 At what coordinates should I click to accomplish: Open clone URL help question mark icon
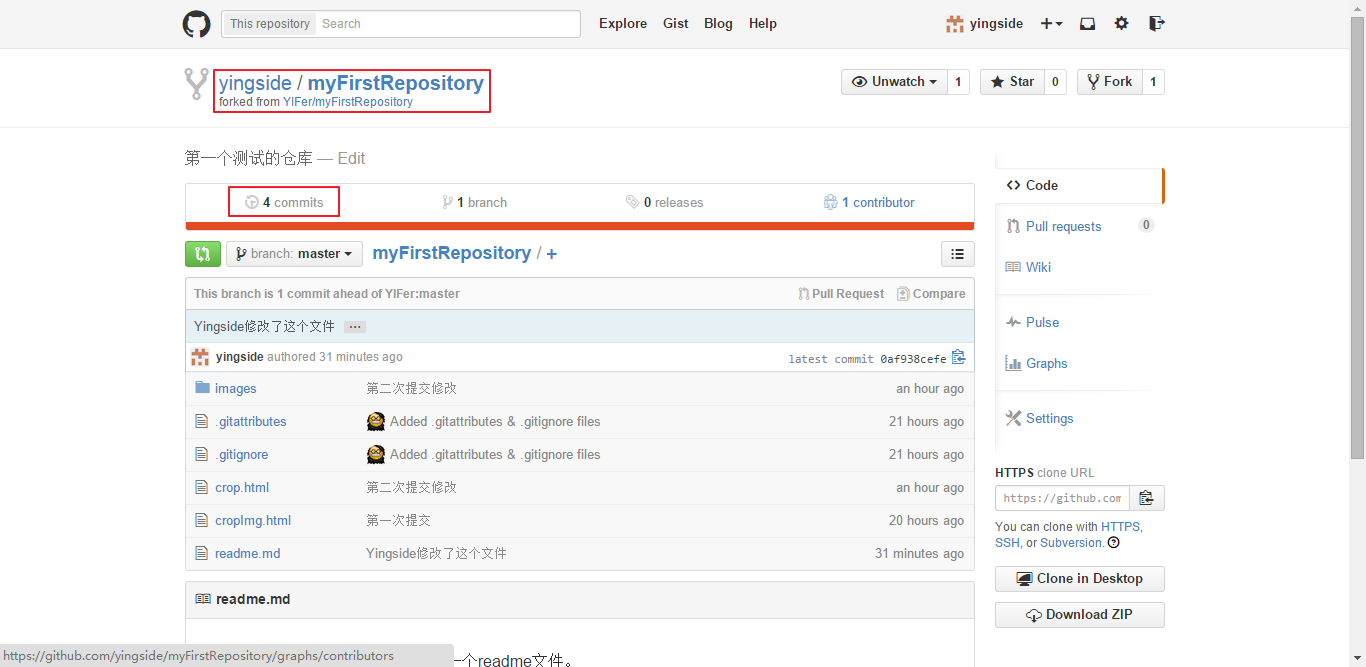click(1114, 543)
